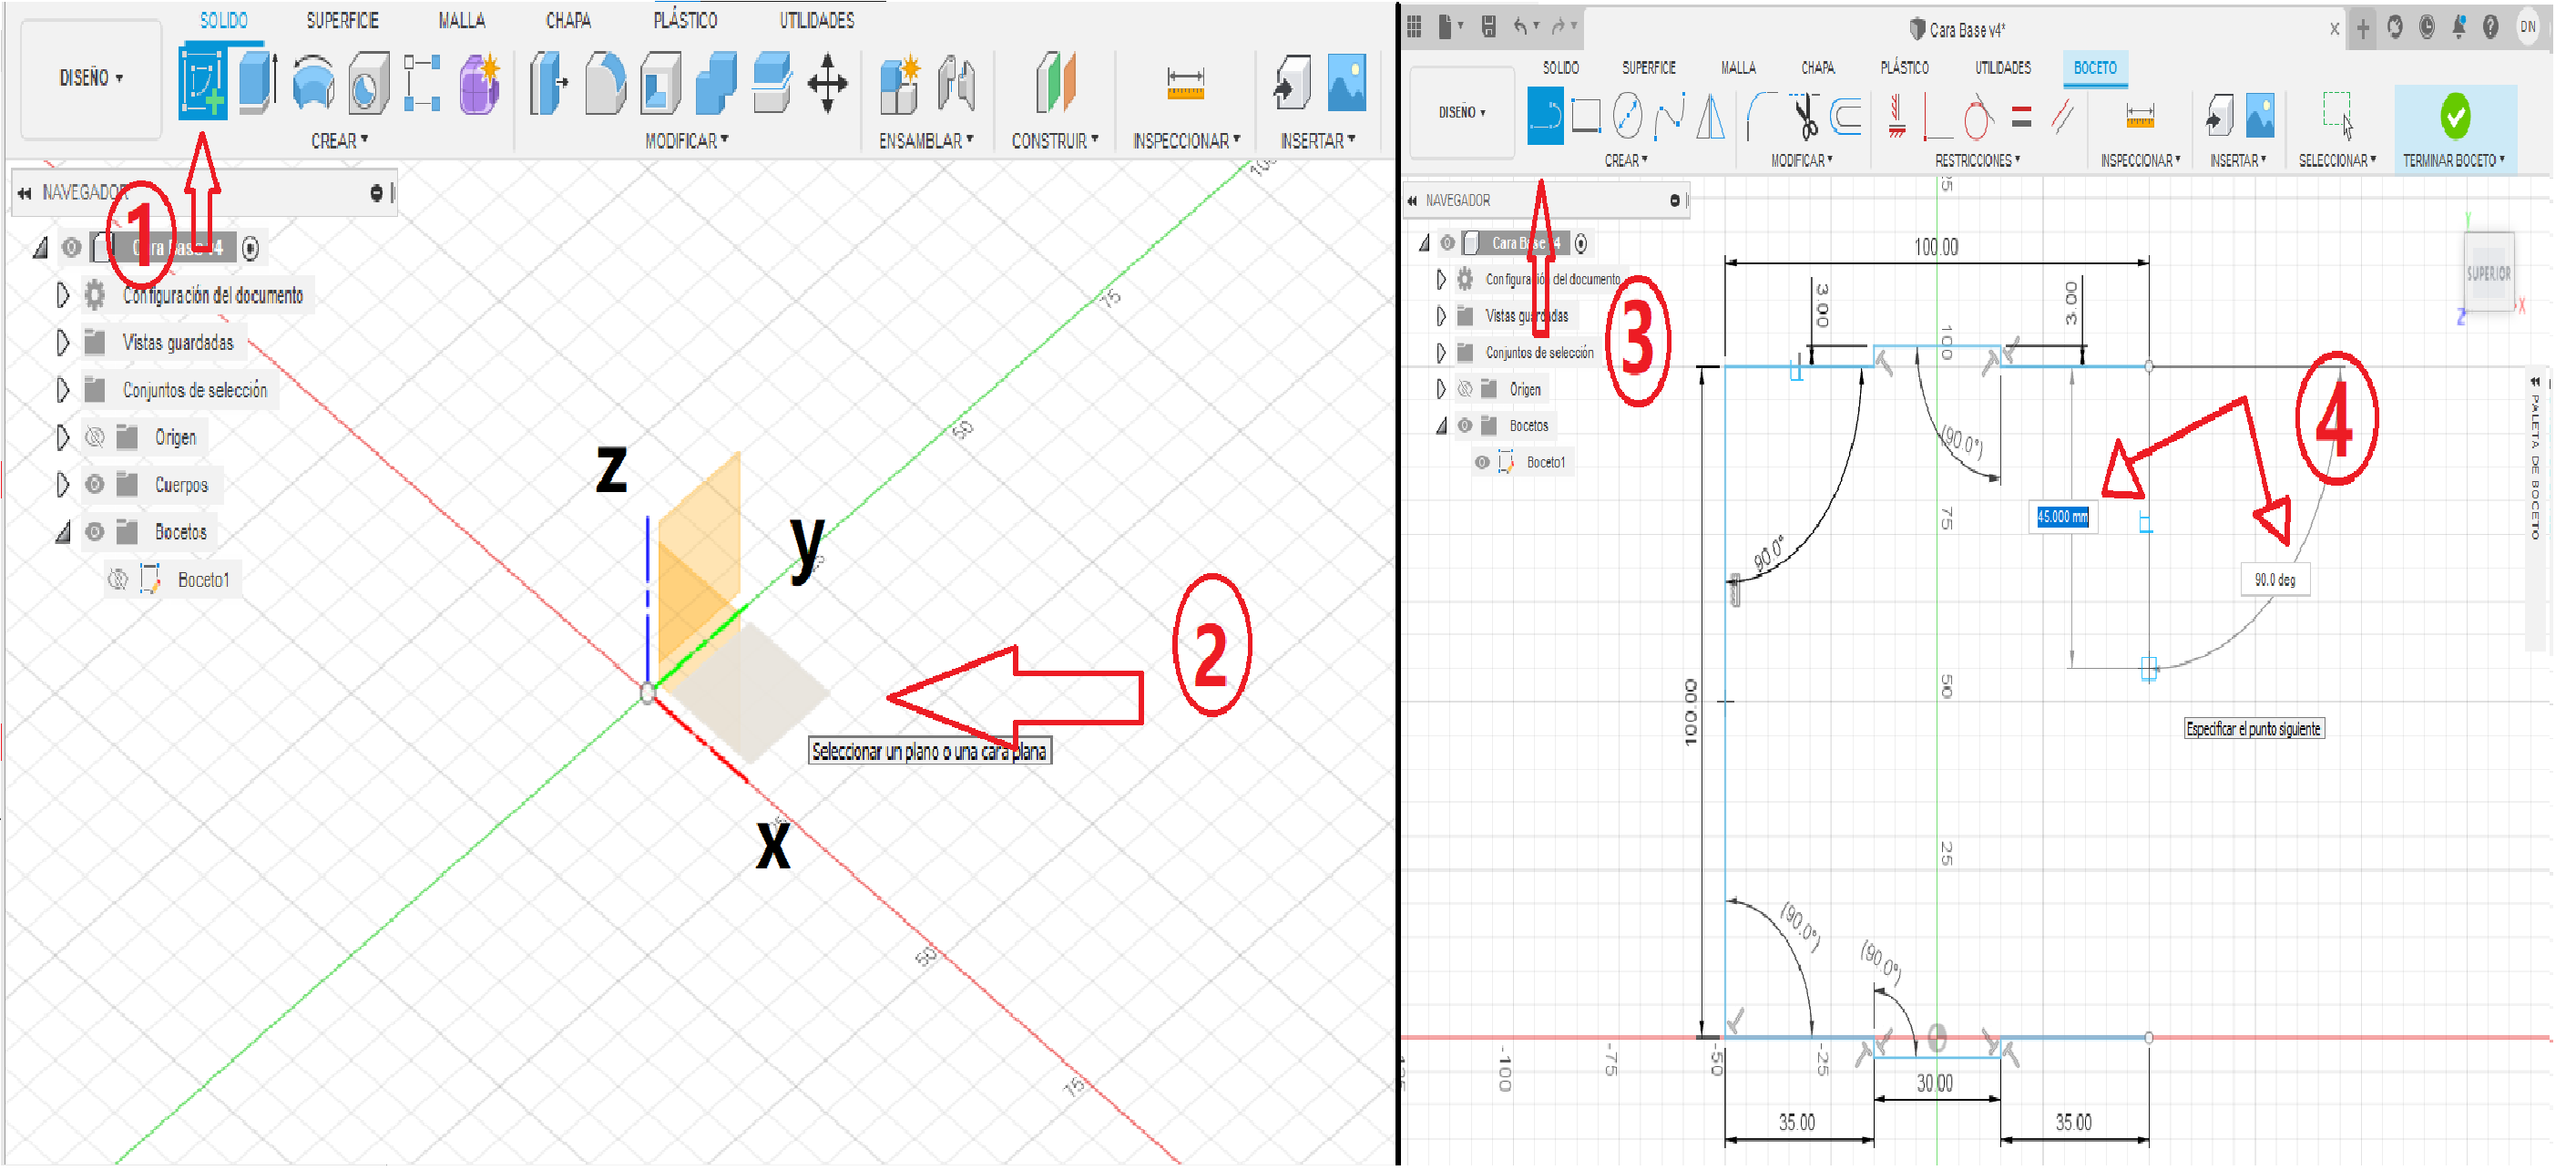Screen dimensions: 2576x1170
Task: Open the ENSAMBLAR dropdown menu
Action: coord(928,141)
